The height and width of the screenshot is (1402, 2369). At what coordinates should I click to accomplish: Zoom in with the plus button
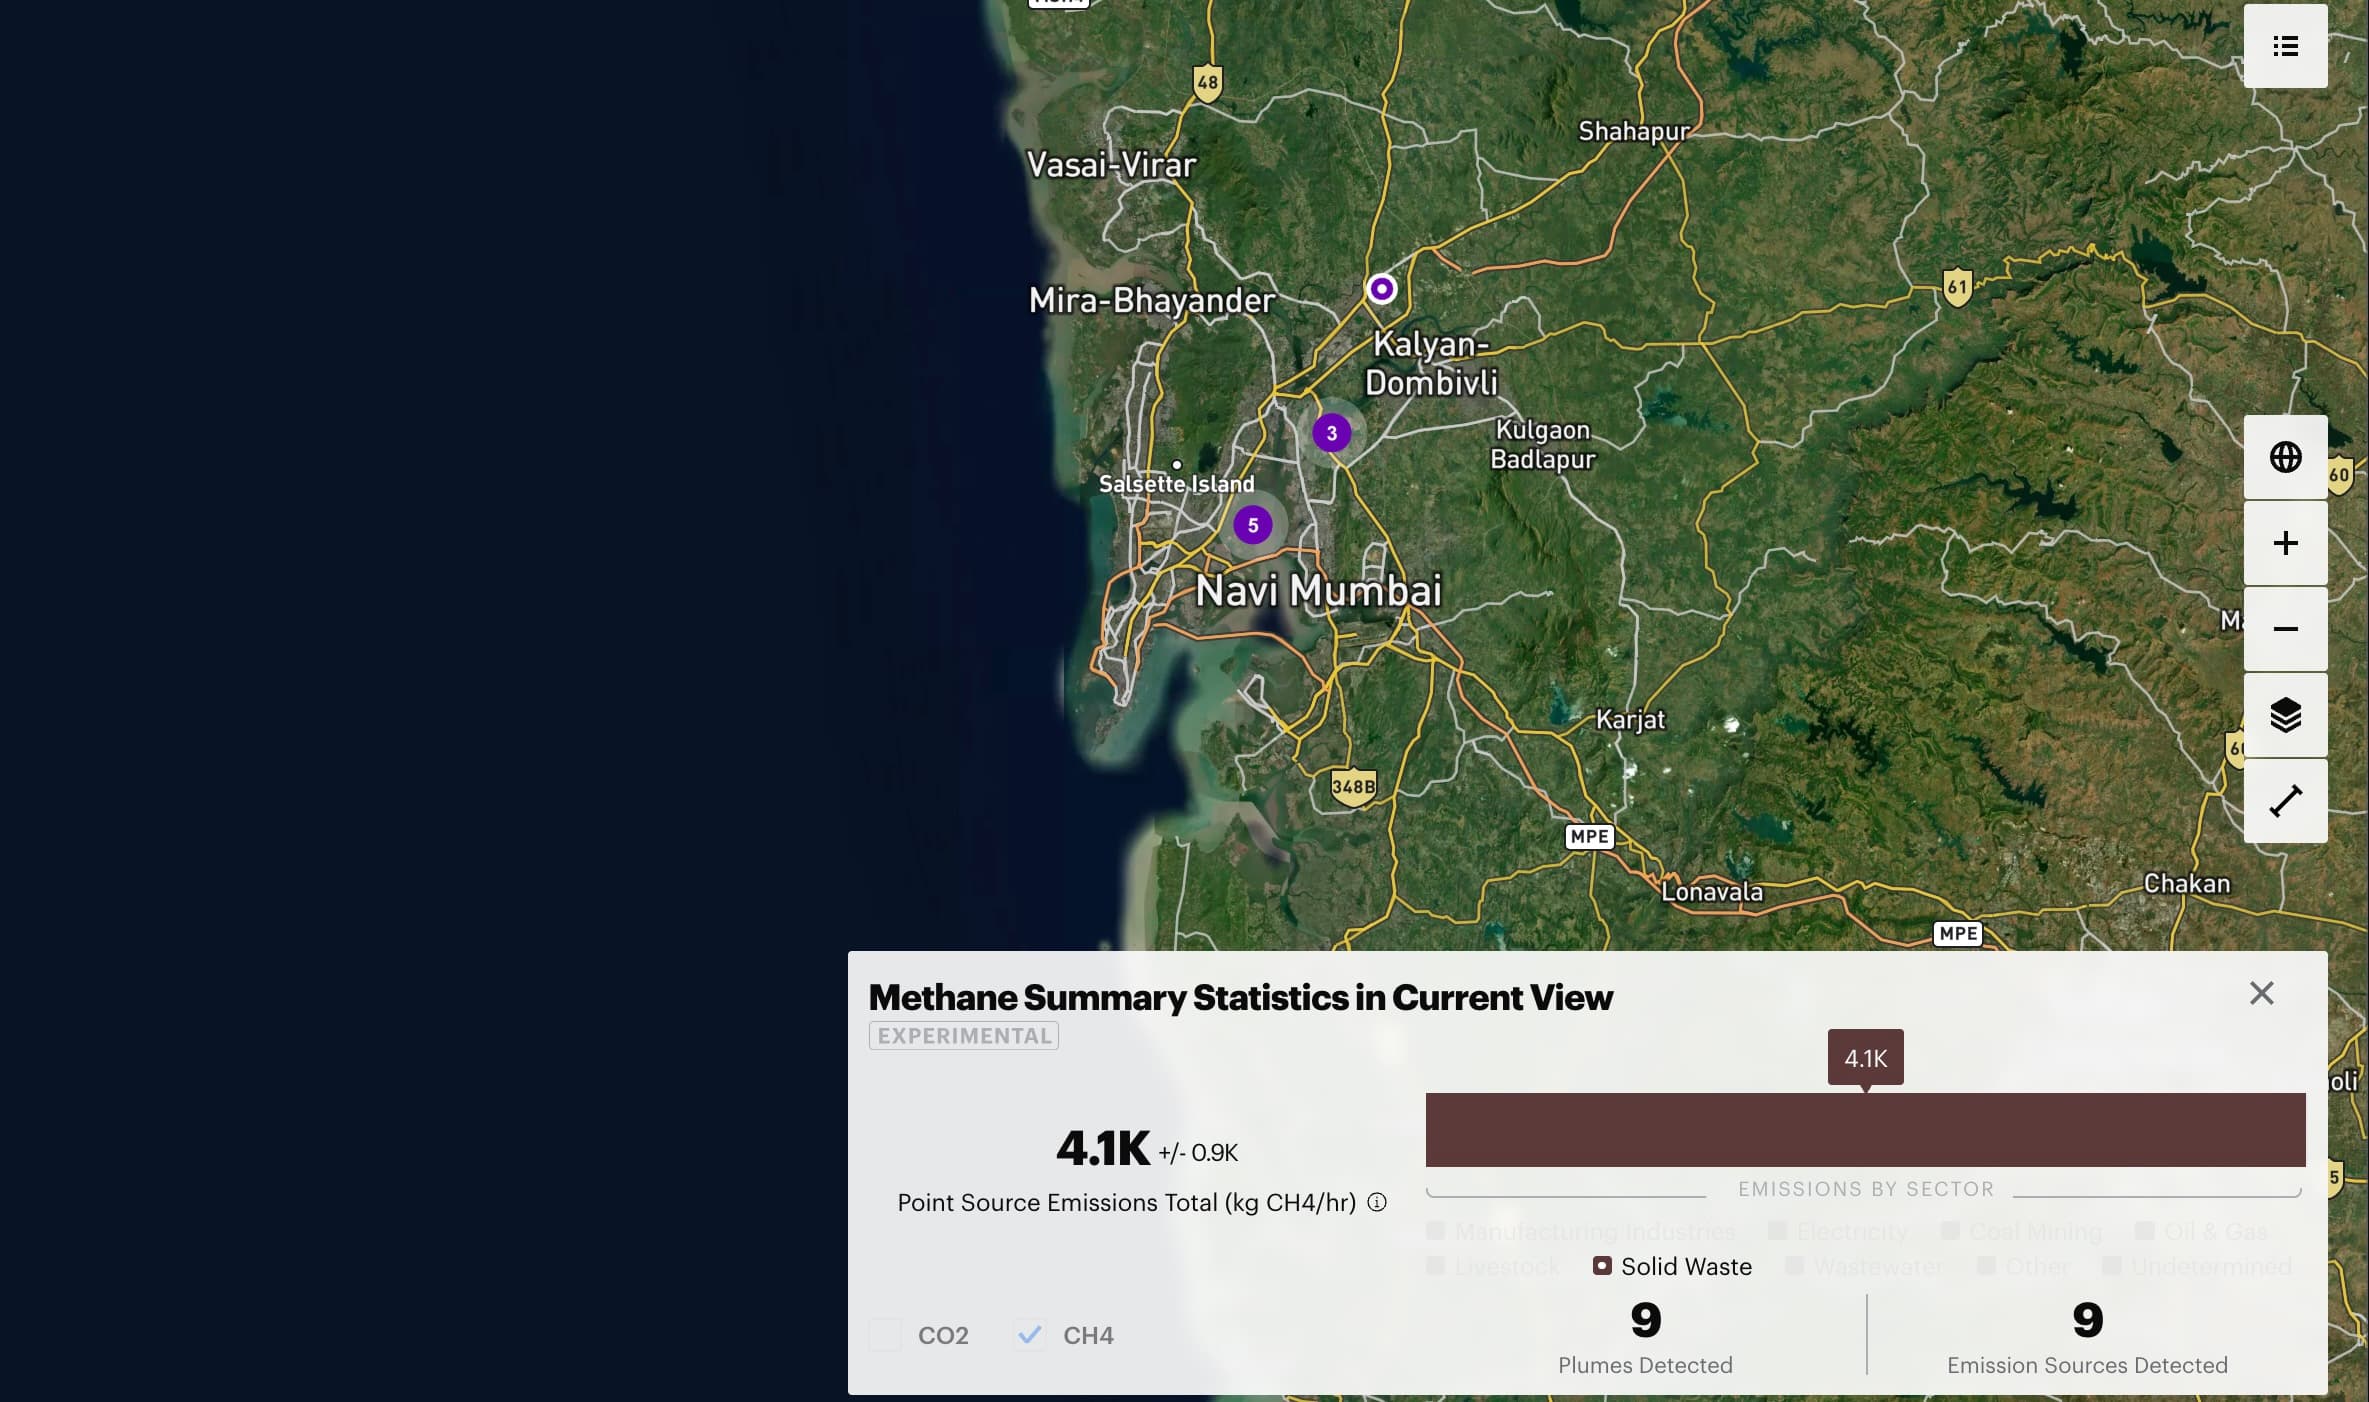pyautogui.click(x=2285, y=543)
